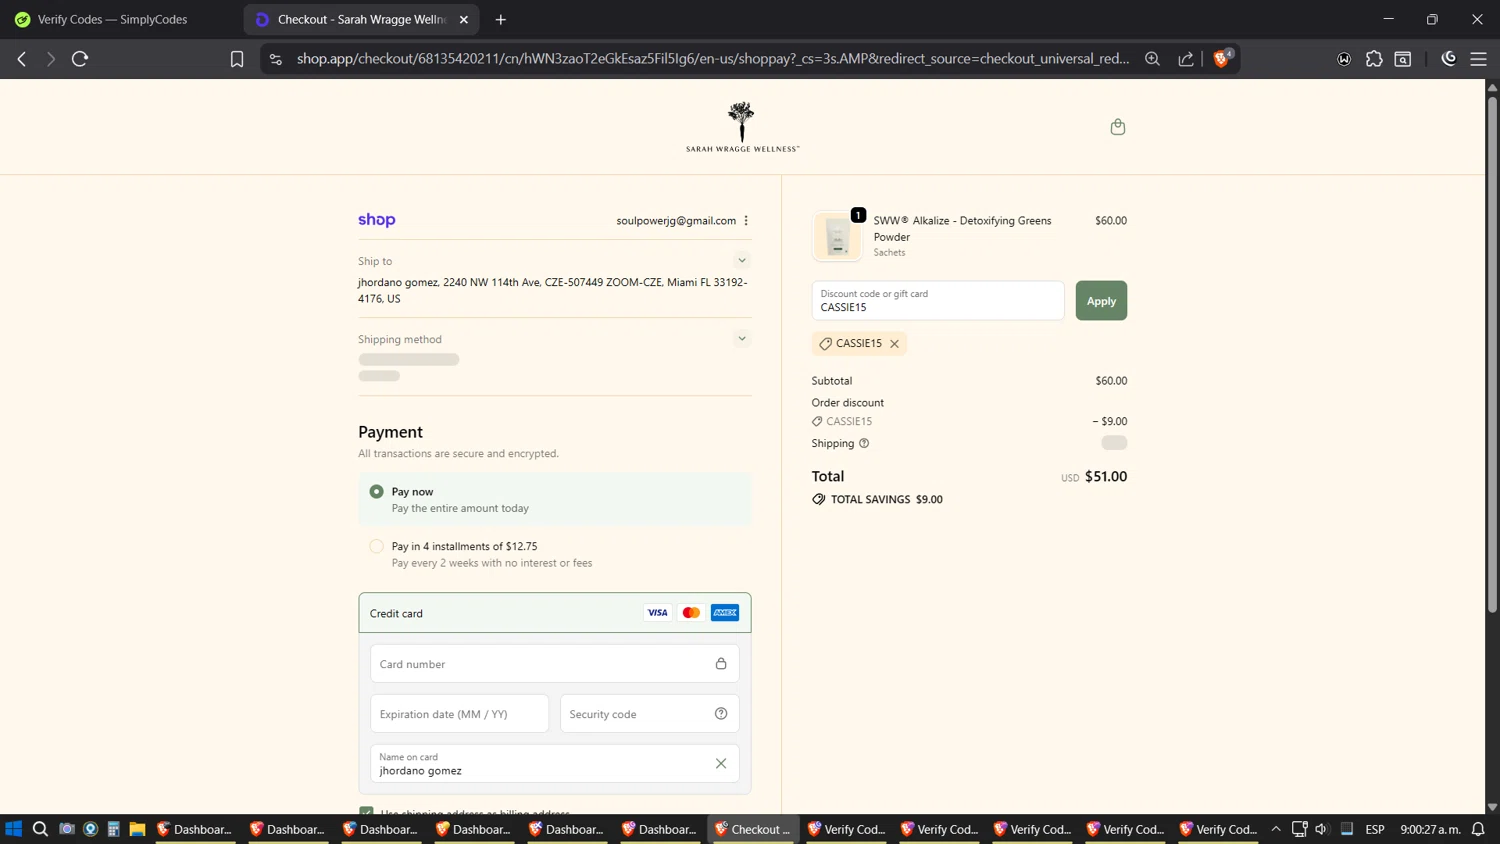Open Brave Shields icon
This screenshot has width=1500, height=844.
point(1222,58)
